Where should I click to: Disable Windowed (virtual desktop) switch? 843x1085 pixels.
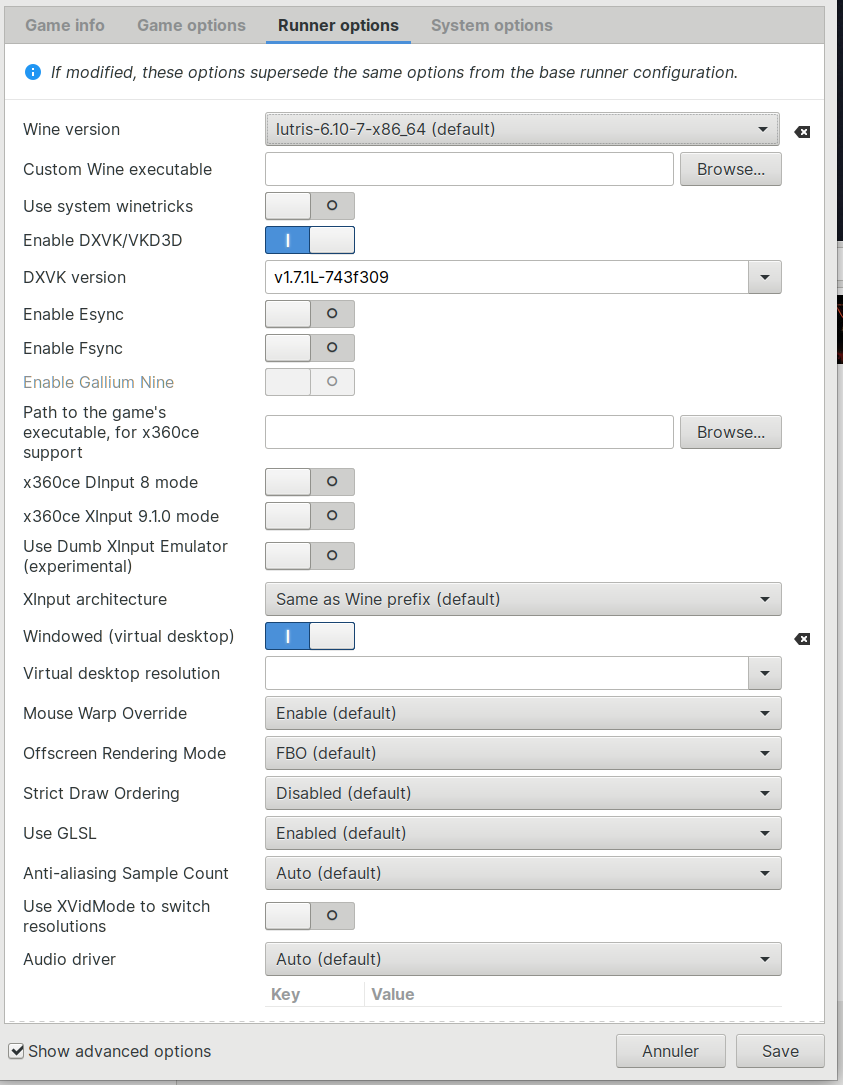309,636
